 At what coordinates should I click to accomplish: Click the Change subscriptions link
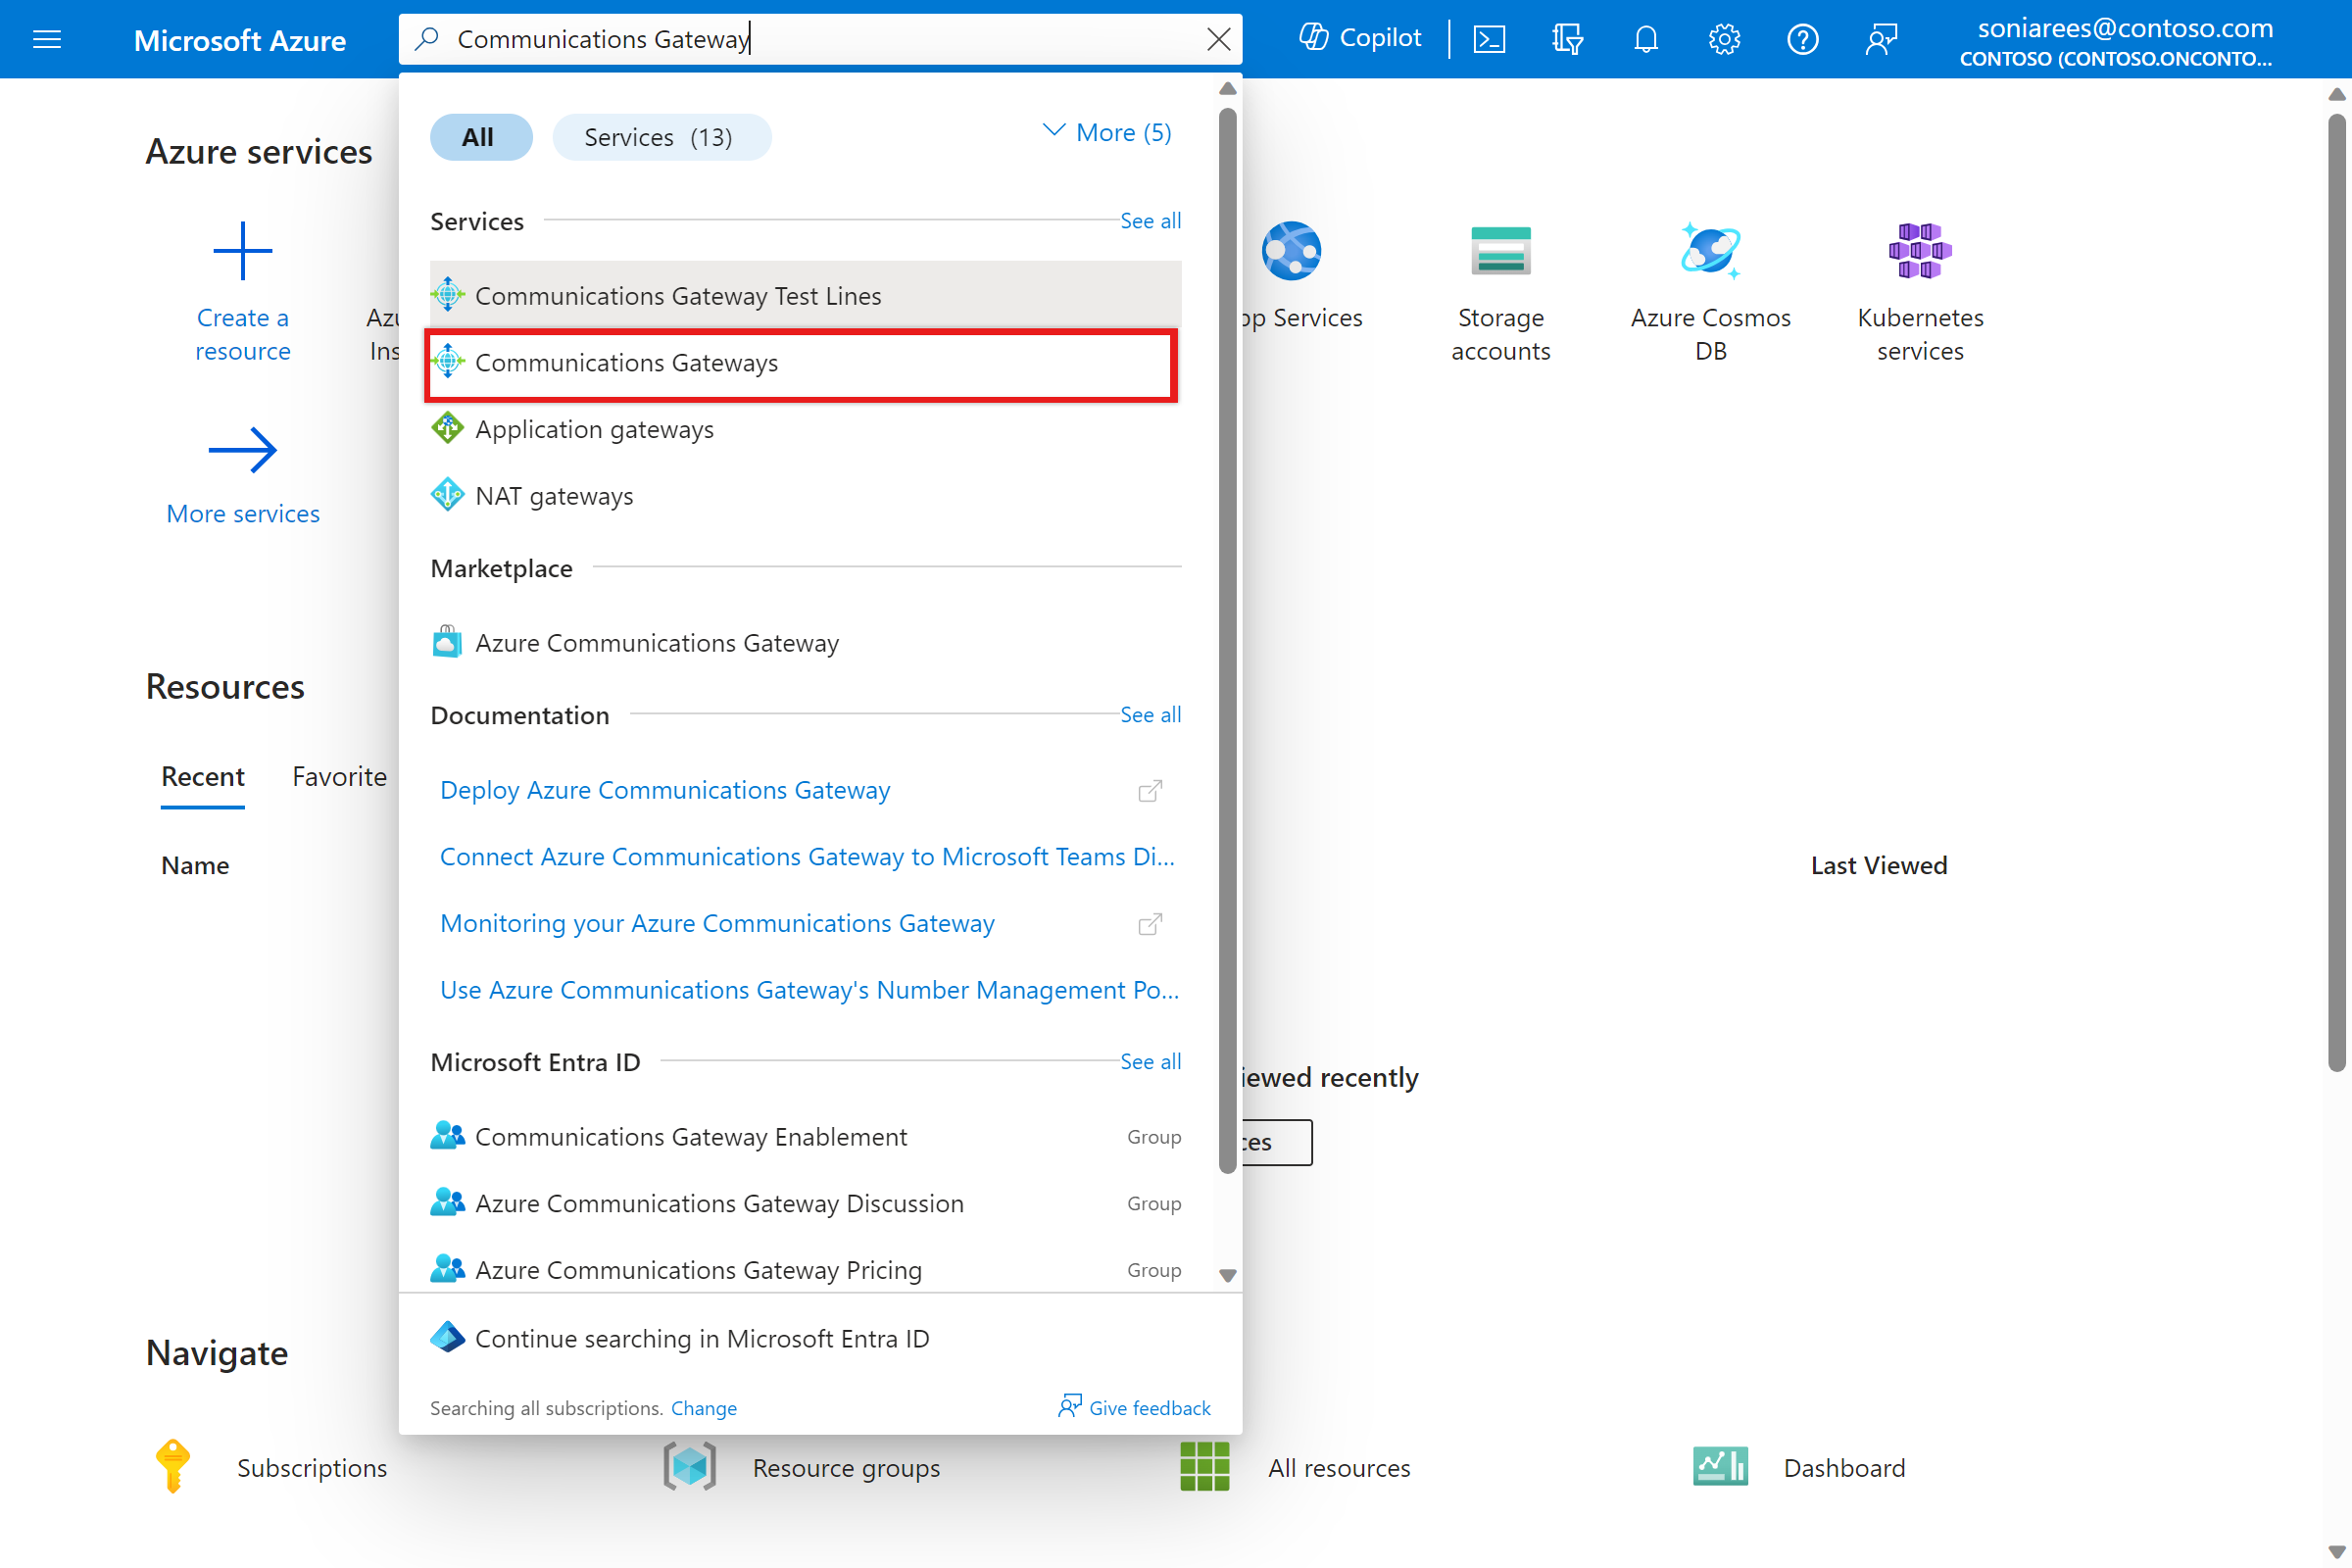(x=702, y=1407)
